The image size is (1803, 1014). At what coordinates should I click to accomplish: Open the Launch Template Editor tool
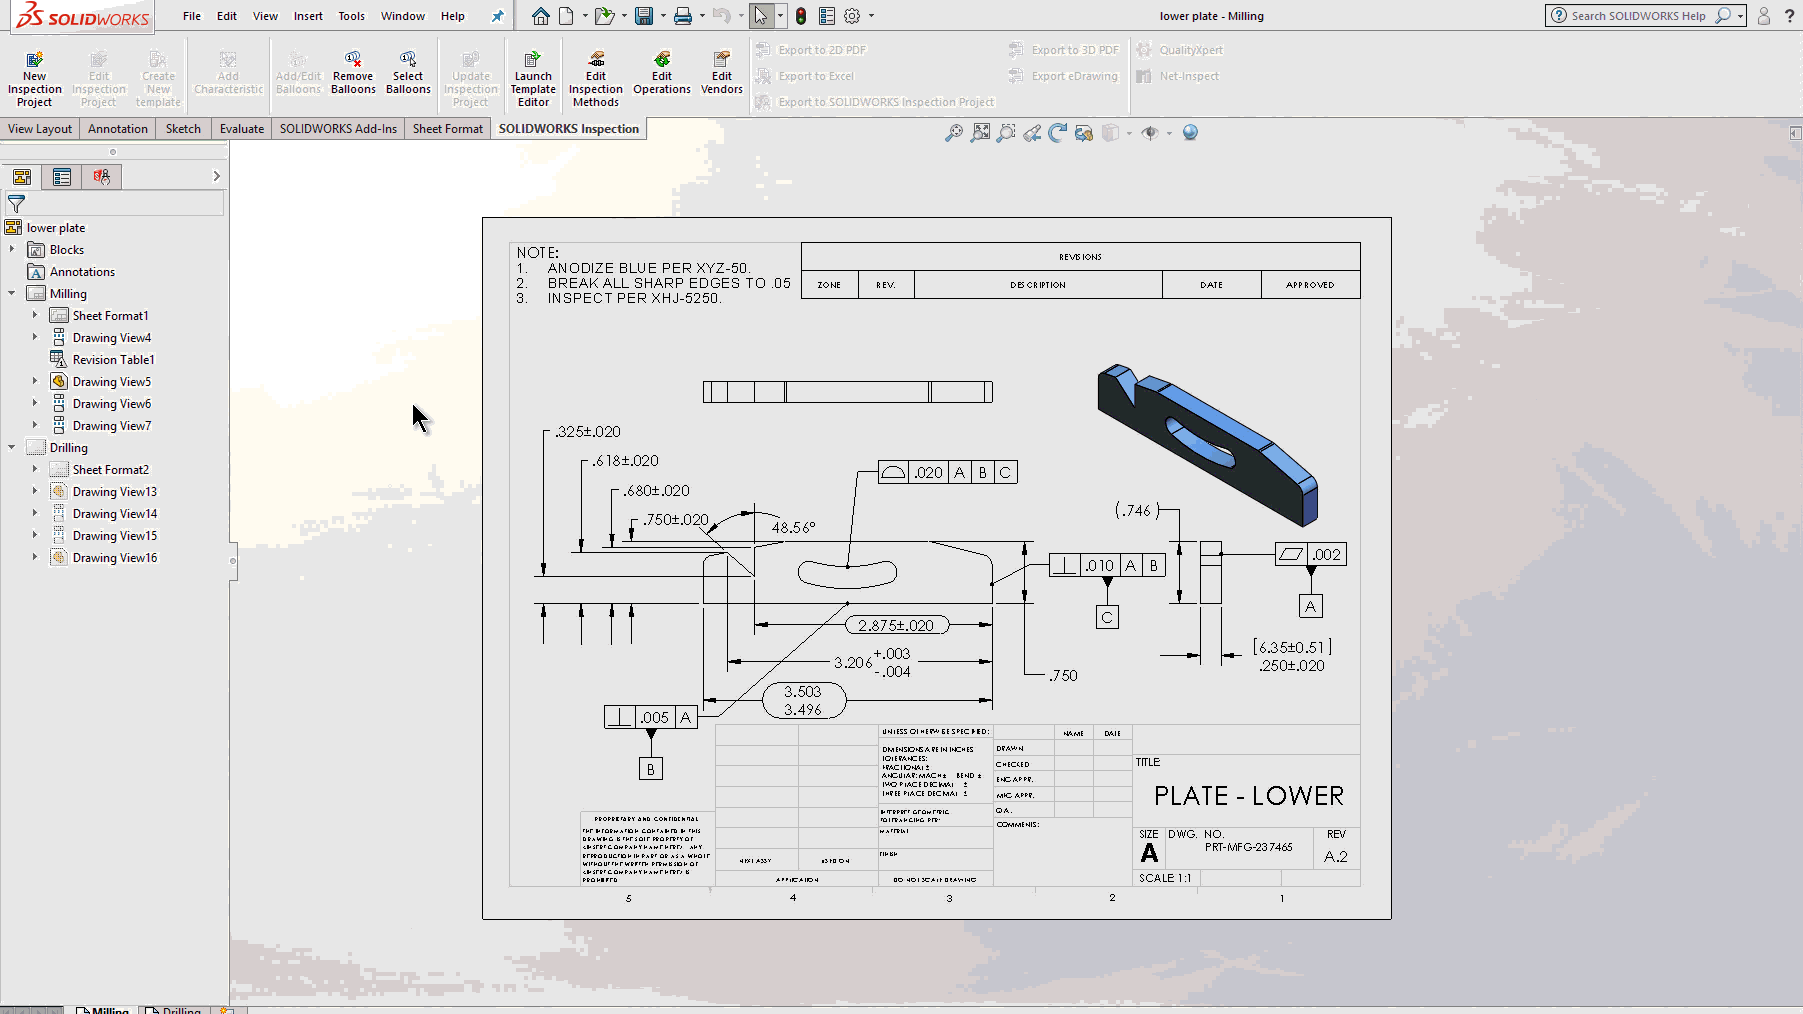(x=533, y=78)
